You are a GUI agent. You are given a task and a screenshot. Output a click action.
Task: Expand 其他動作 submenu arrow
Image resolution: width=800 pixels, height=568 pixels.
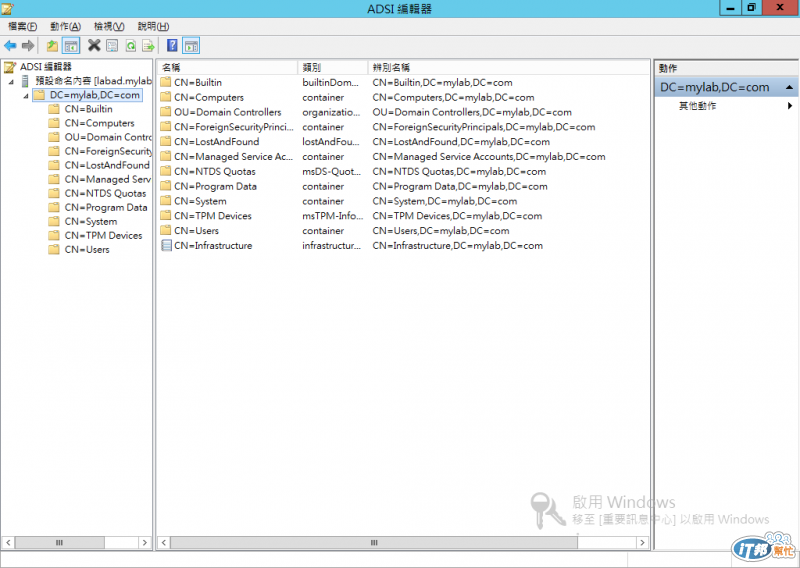coord(790,106)
